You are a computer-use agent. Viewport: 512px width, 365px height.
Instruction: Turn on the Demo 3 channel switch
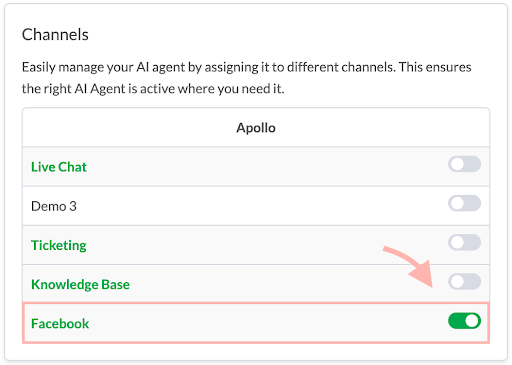(464, 203)
